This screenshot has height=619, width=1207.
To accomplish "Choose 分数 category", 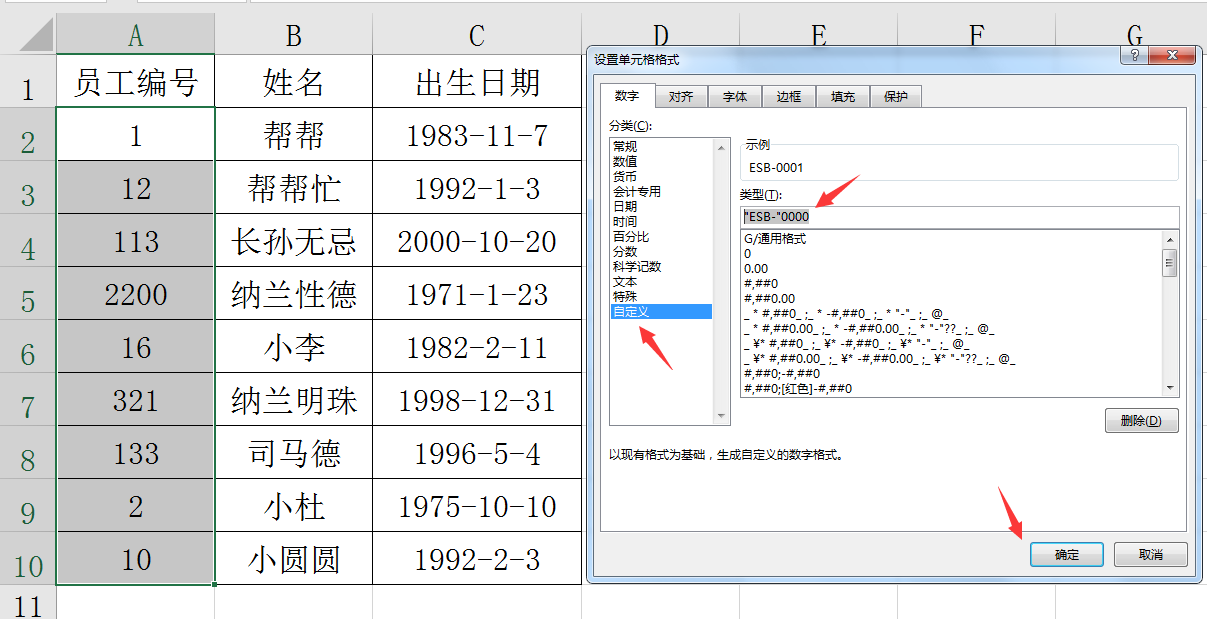I will point(661,252).
